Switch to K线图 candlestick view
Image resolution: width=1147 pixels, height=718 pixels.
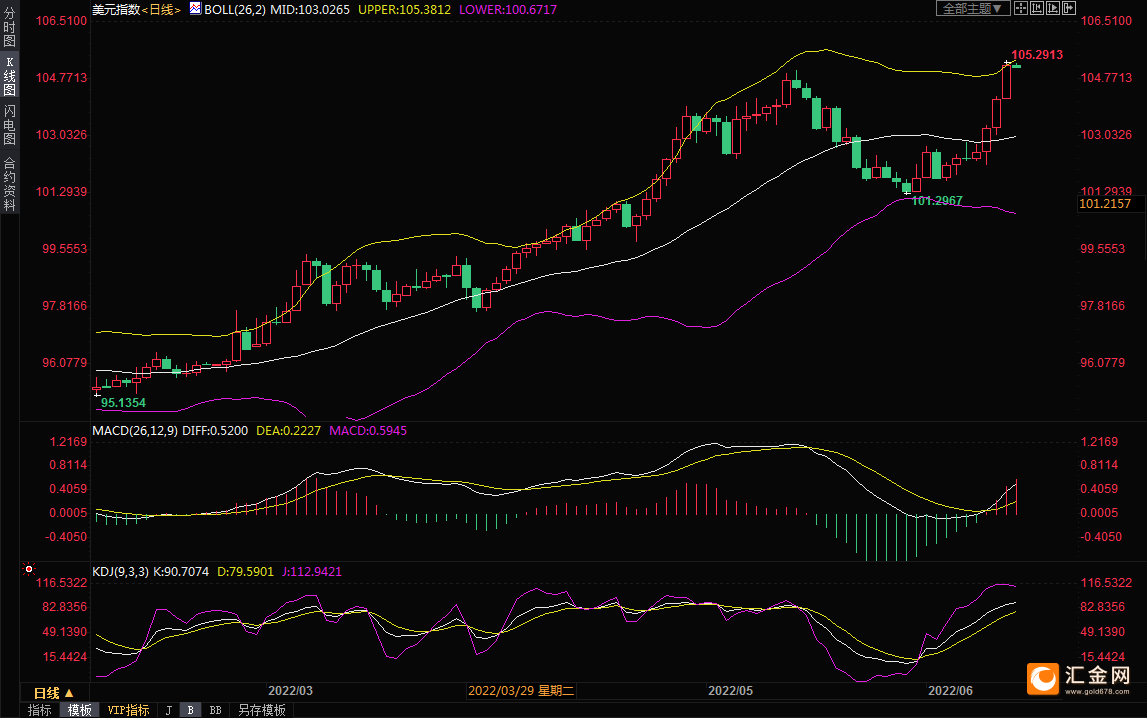(10, 76)
